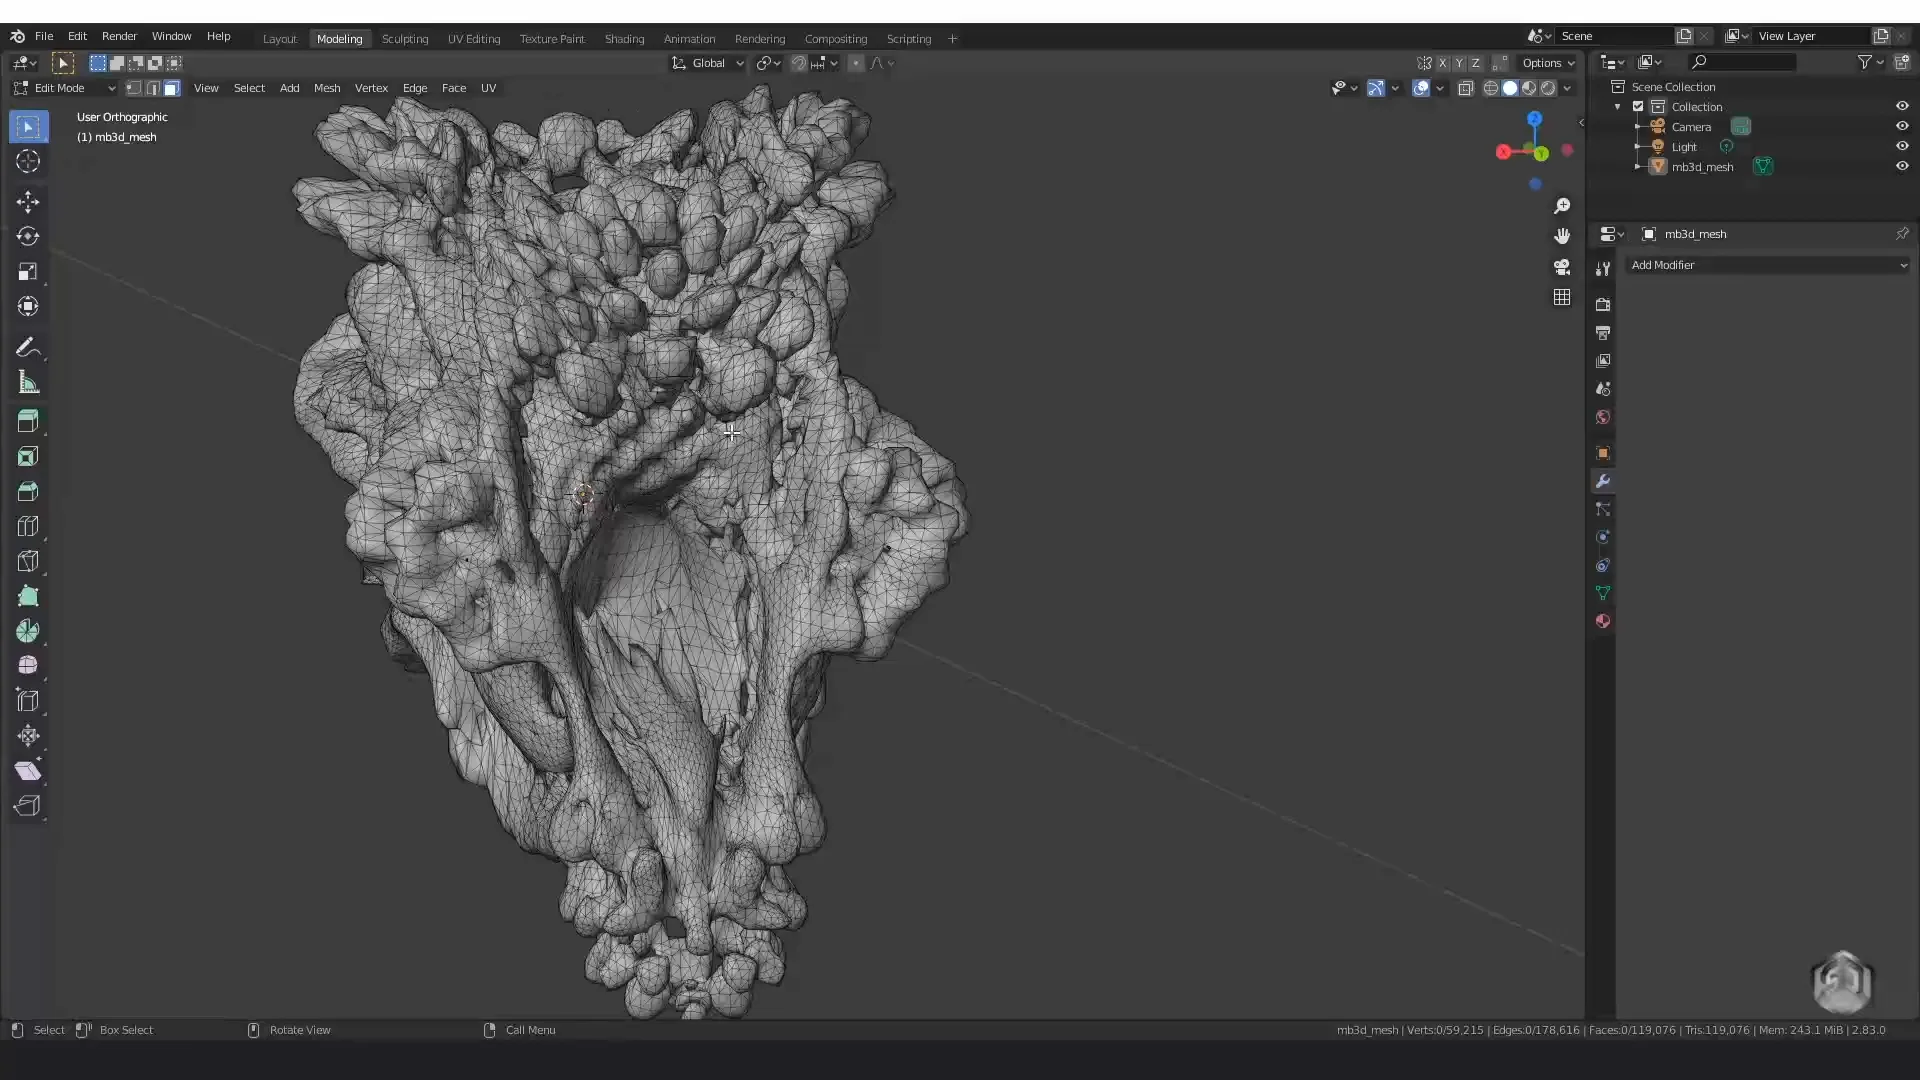Open the World properties tab
Image resolution: width=1920 pixels, height=1080 pixels.
click(1603, 417)
